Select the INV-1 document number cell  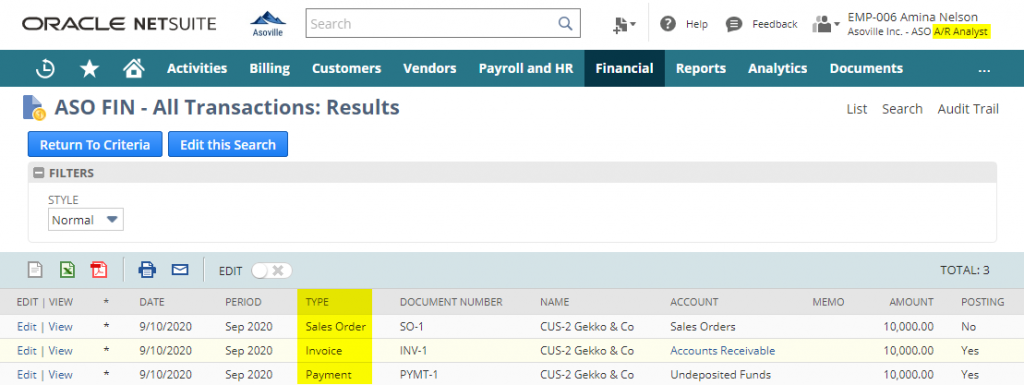tap(413, 350)
